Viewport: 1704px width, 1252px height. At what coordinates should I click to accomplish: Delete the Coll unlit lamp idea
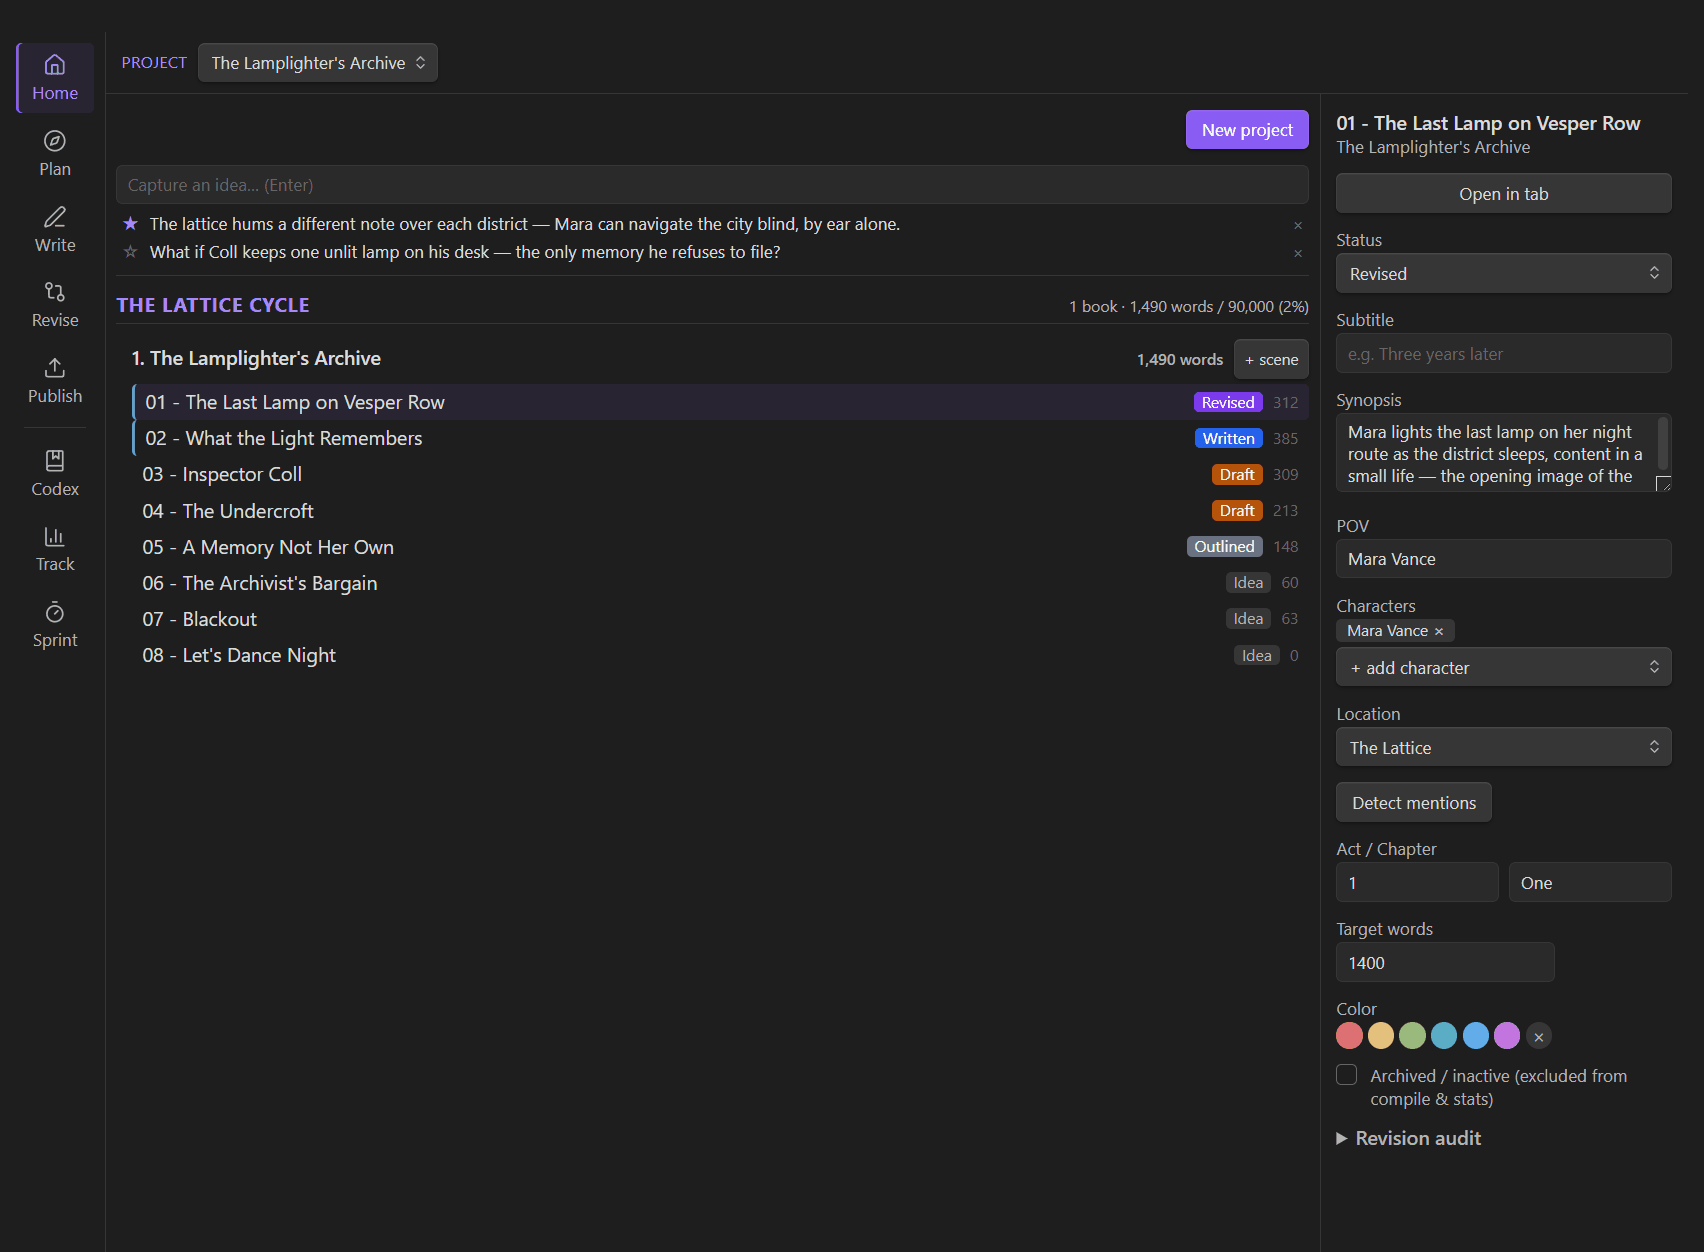point(1298,253)
